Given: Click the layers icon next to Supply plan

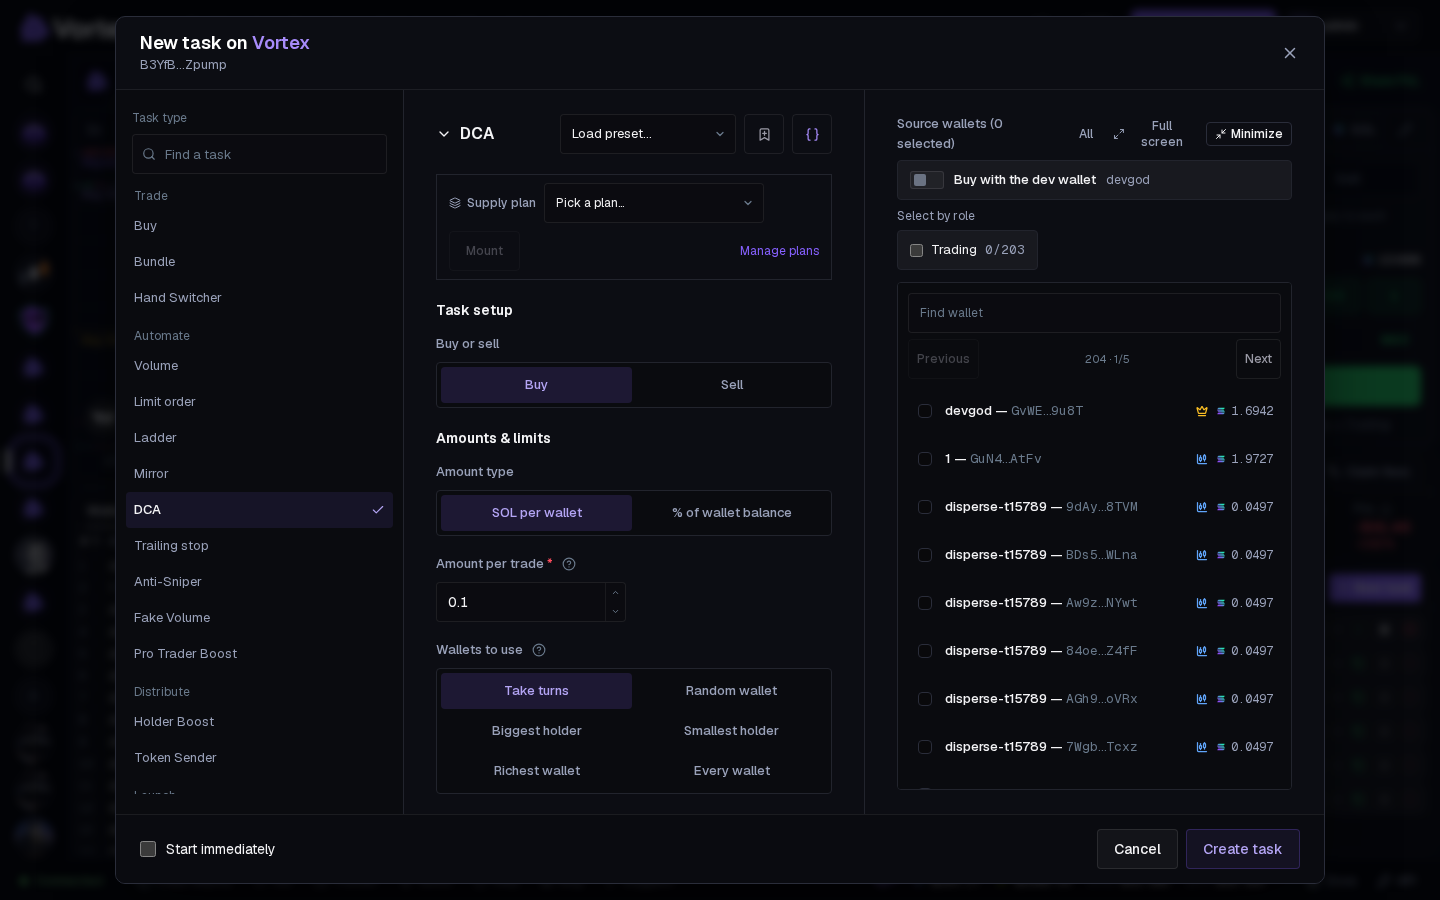Looking at the screenshot, I should coord(455,203).
